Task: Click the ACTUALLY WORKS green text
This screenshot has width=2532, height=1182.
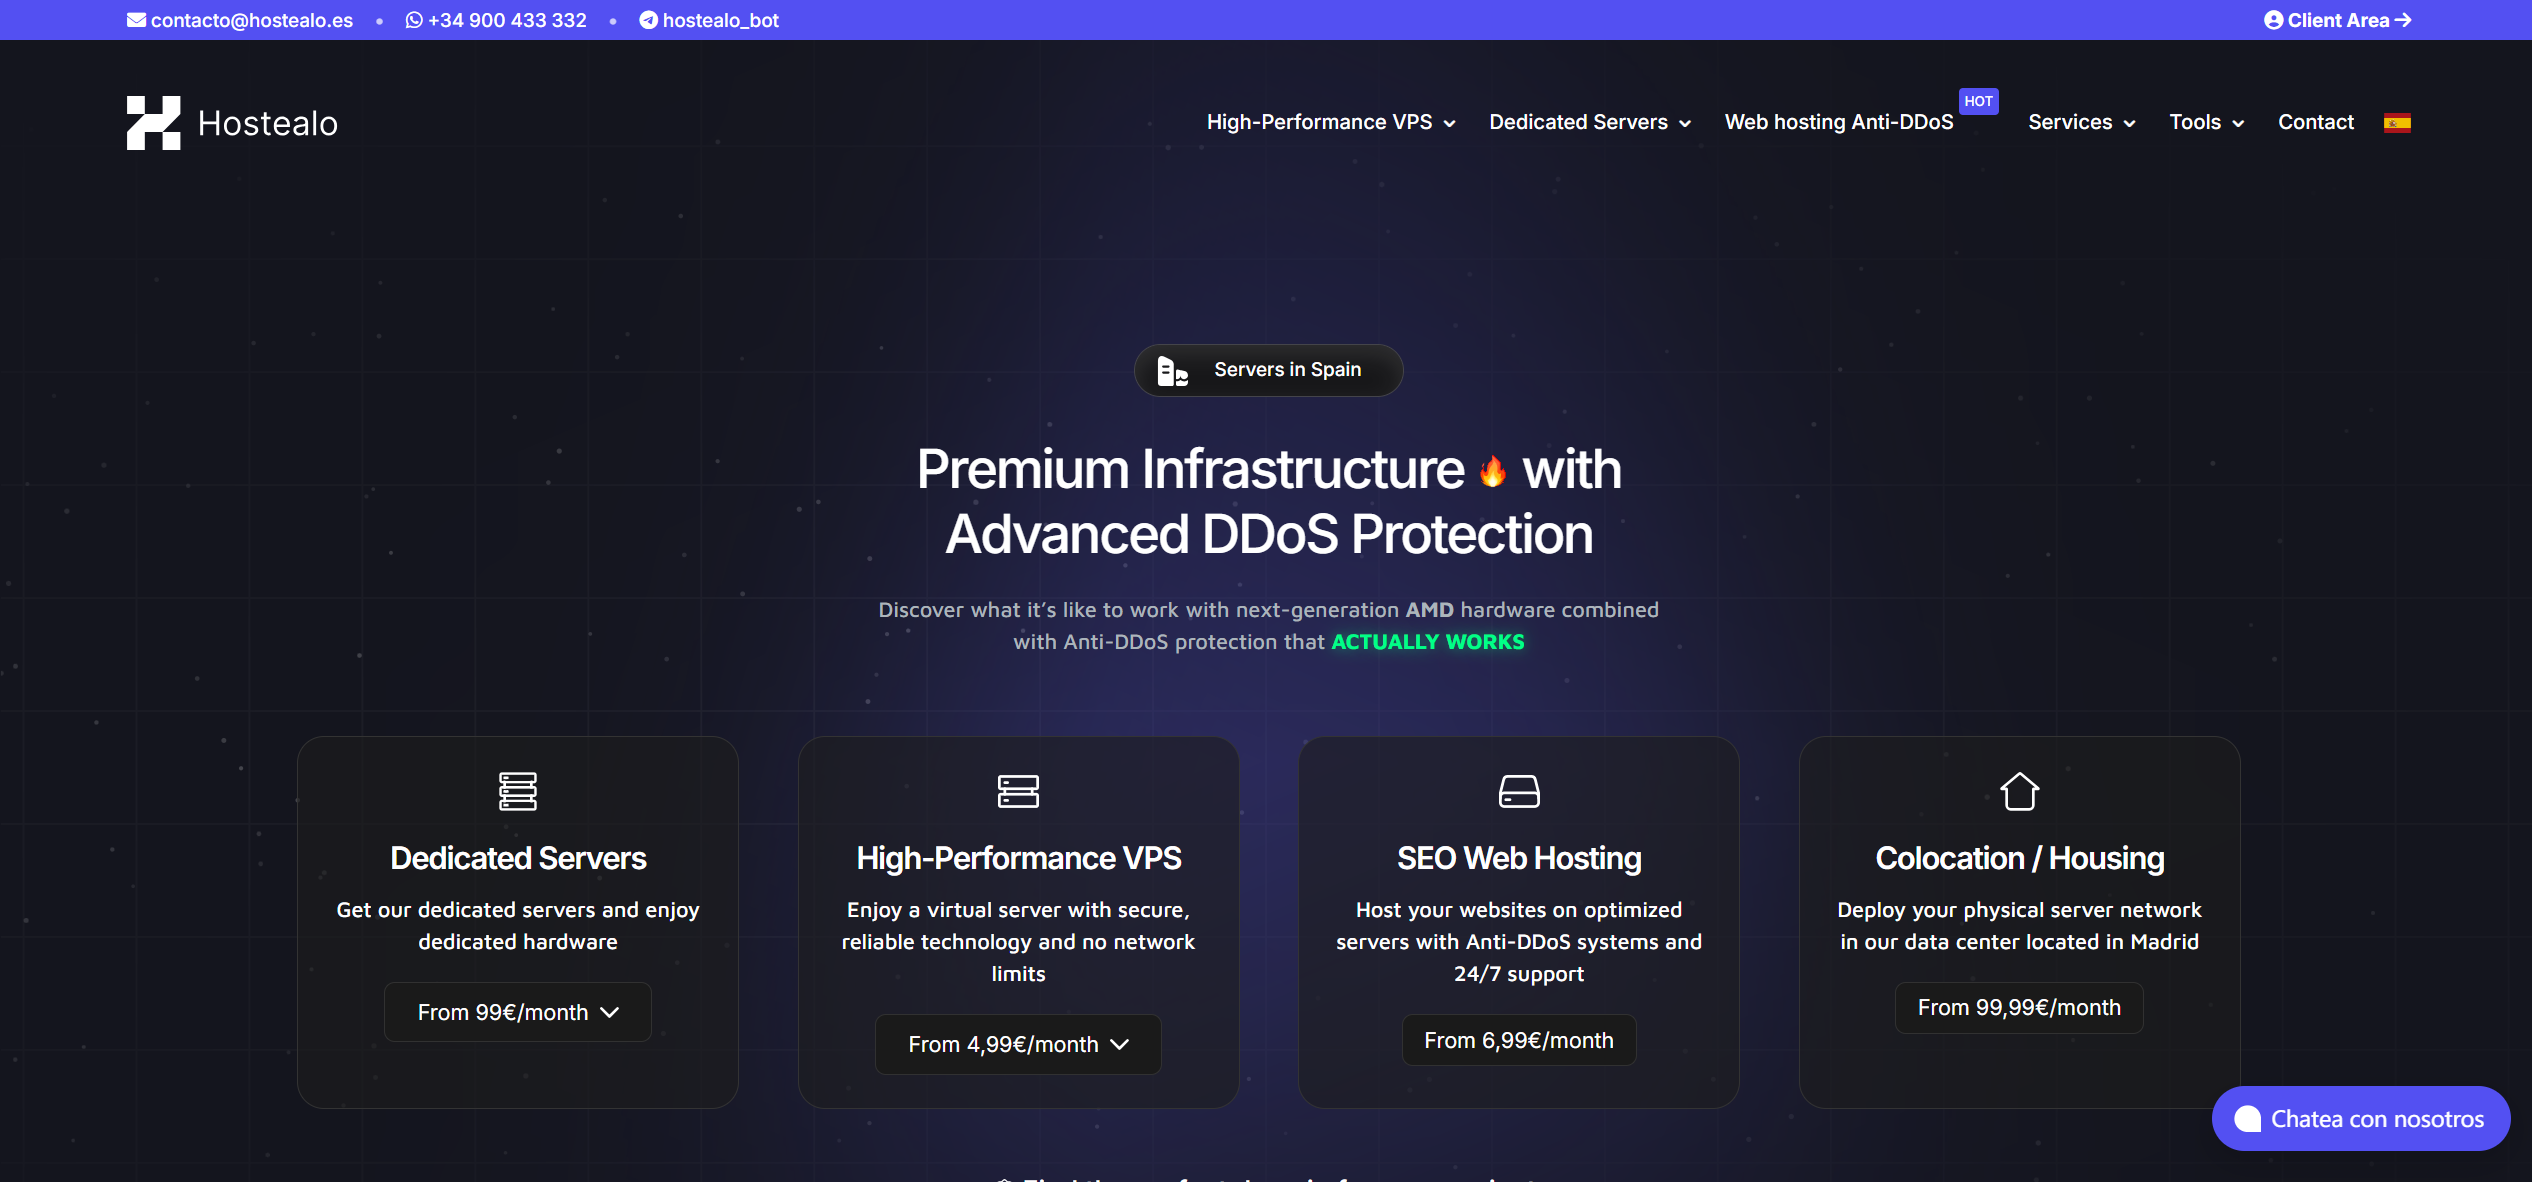Action: [1428, 642]
